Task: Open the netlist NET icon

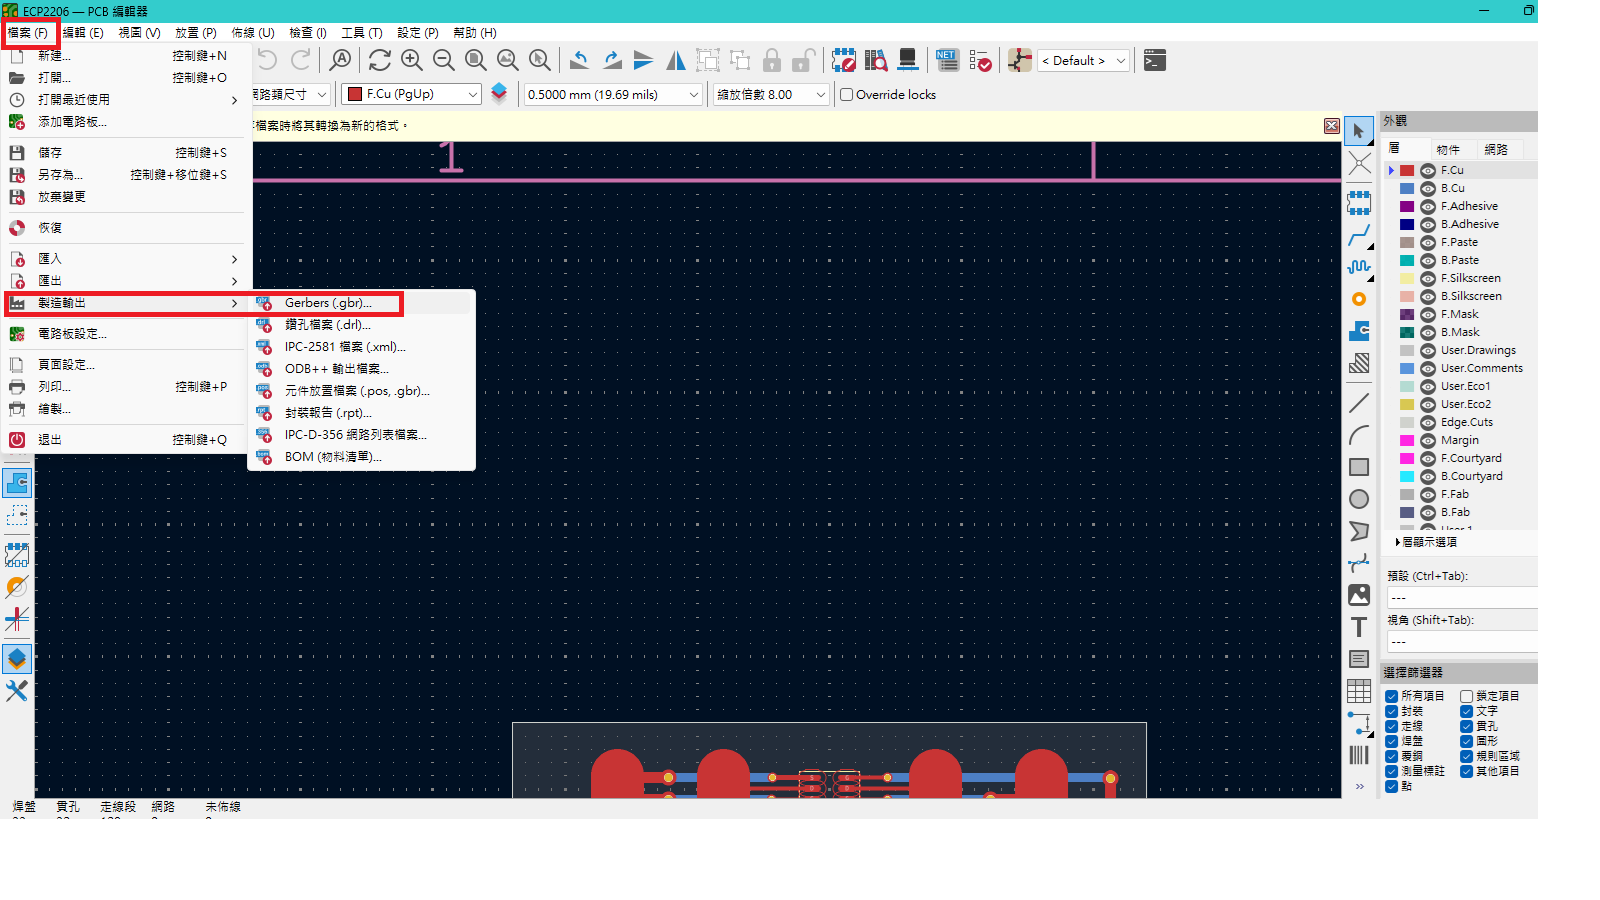Action: 947,60
